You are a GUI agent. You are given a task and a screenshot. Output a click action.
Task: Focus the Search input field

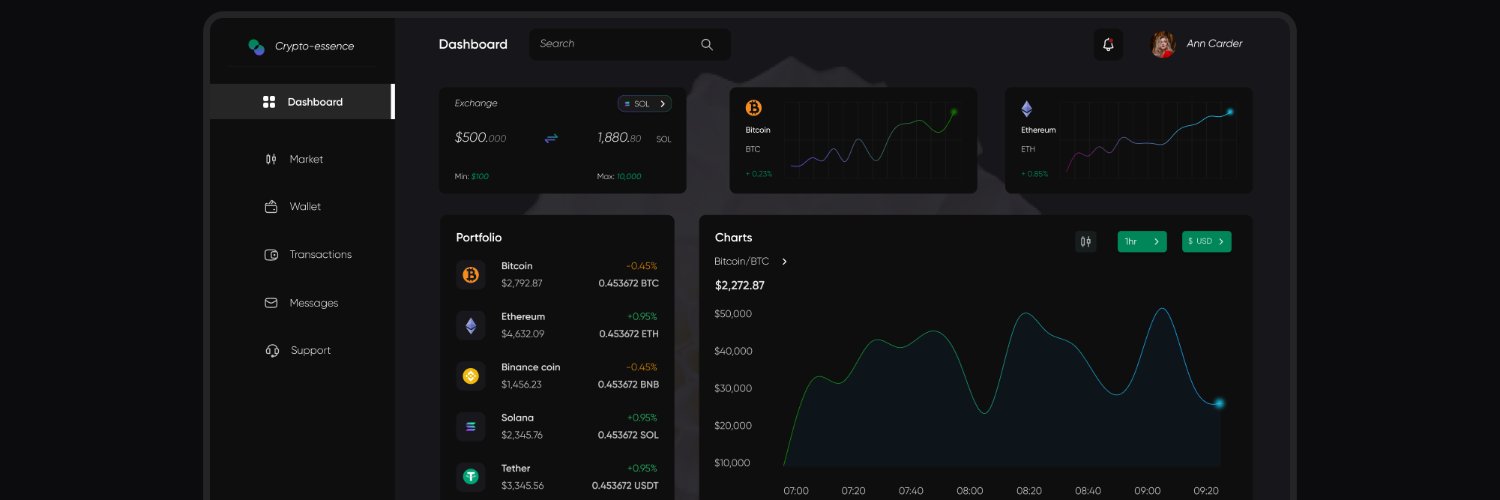pyautogui.click(x=630, y=44)
